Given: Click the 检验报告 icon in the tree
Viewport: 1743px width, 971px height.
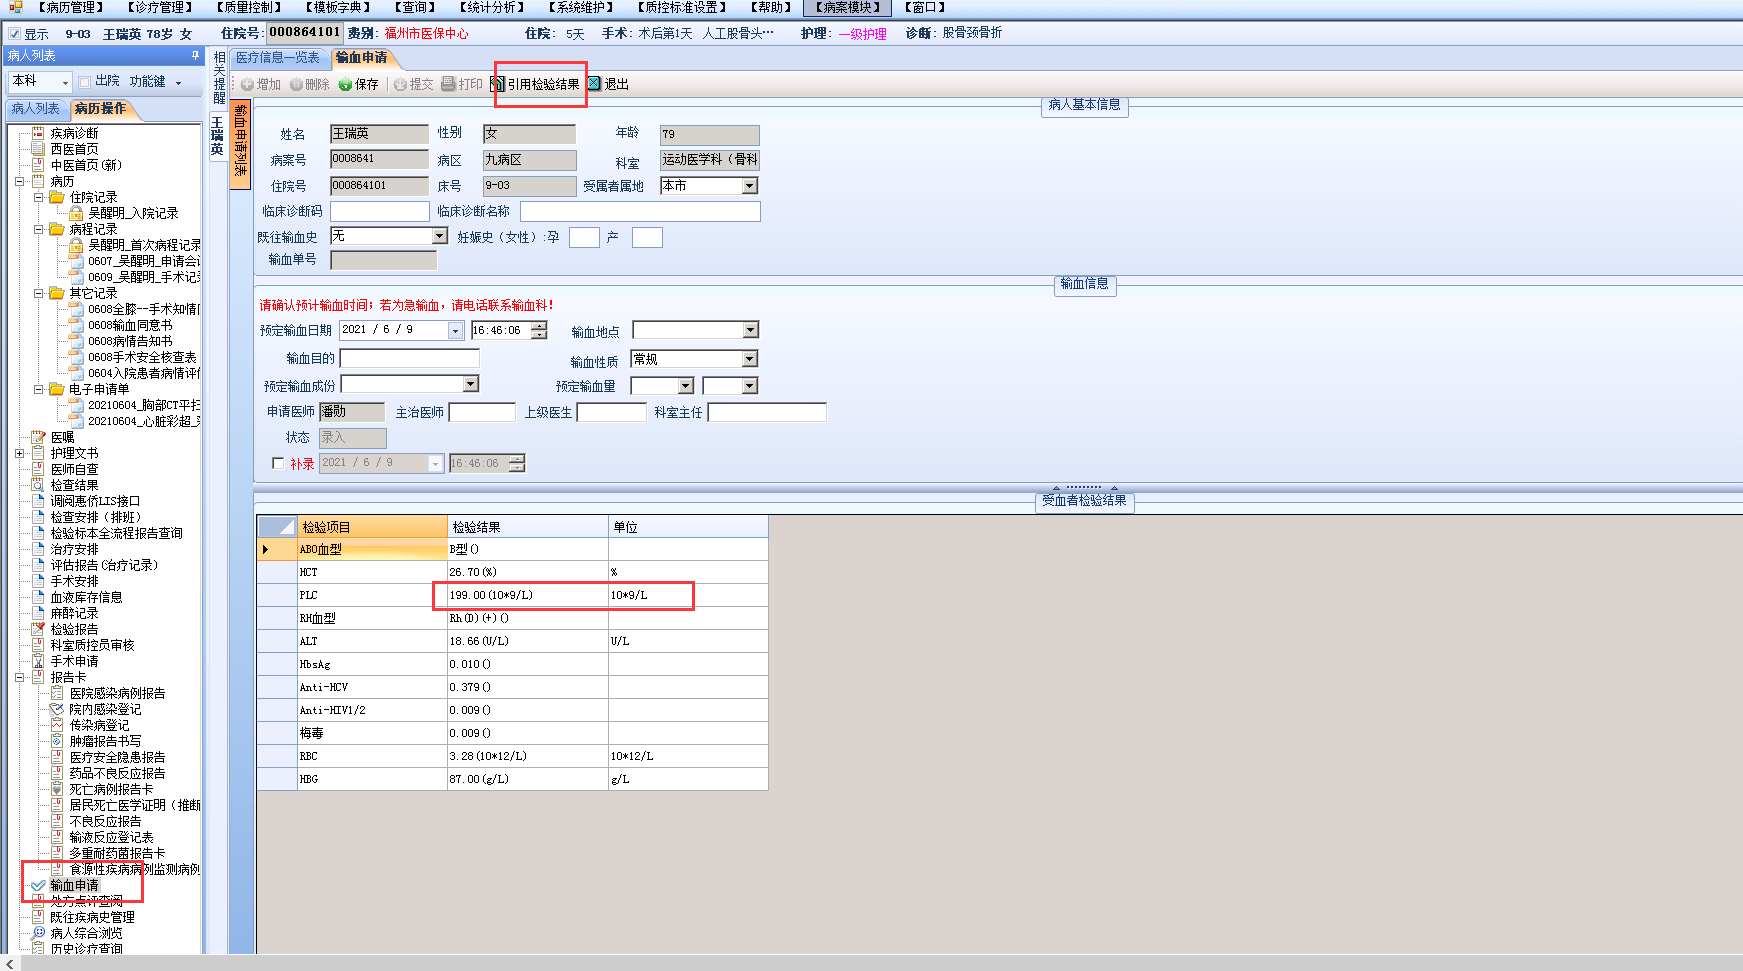Looking at the screenshot, I should [x=38, y=629].
